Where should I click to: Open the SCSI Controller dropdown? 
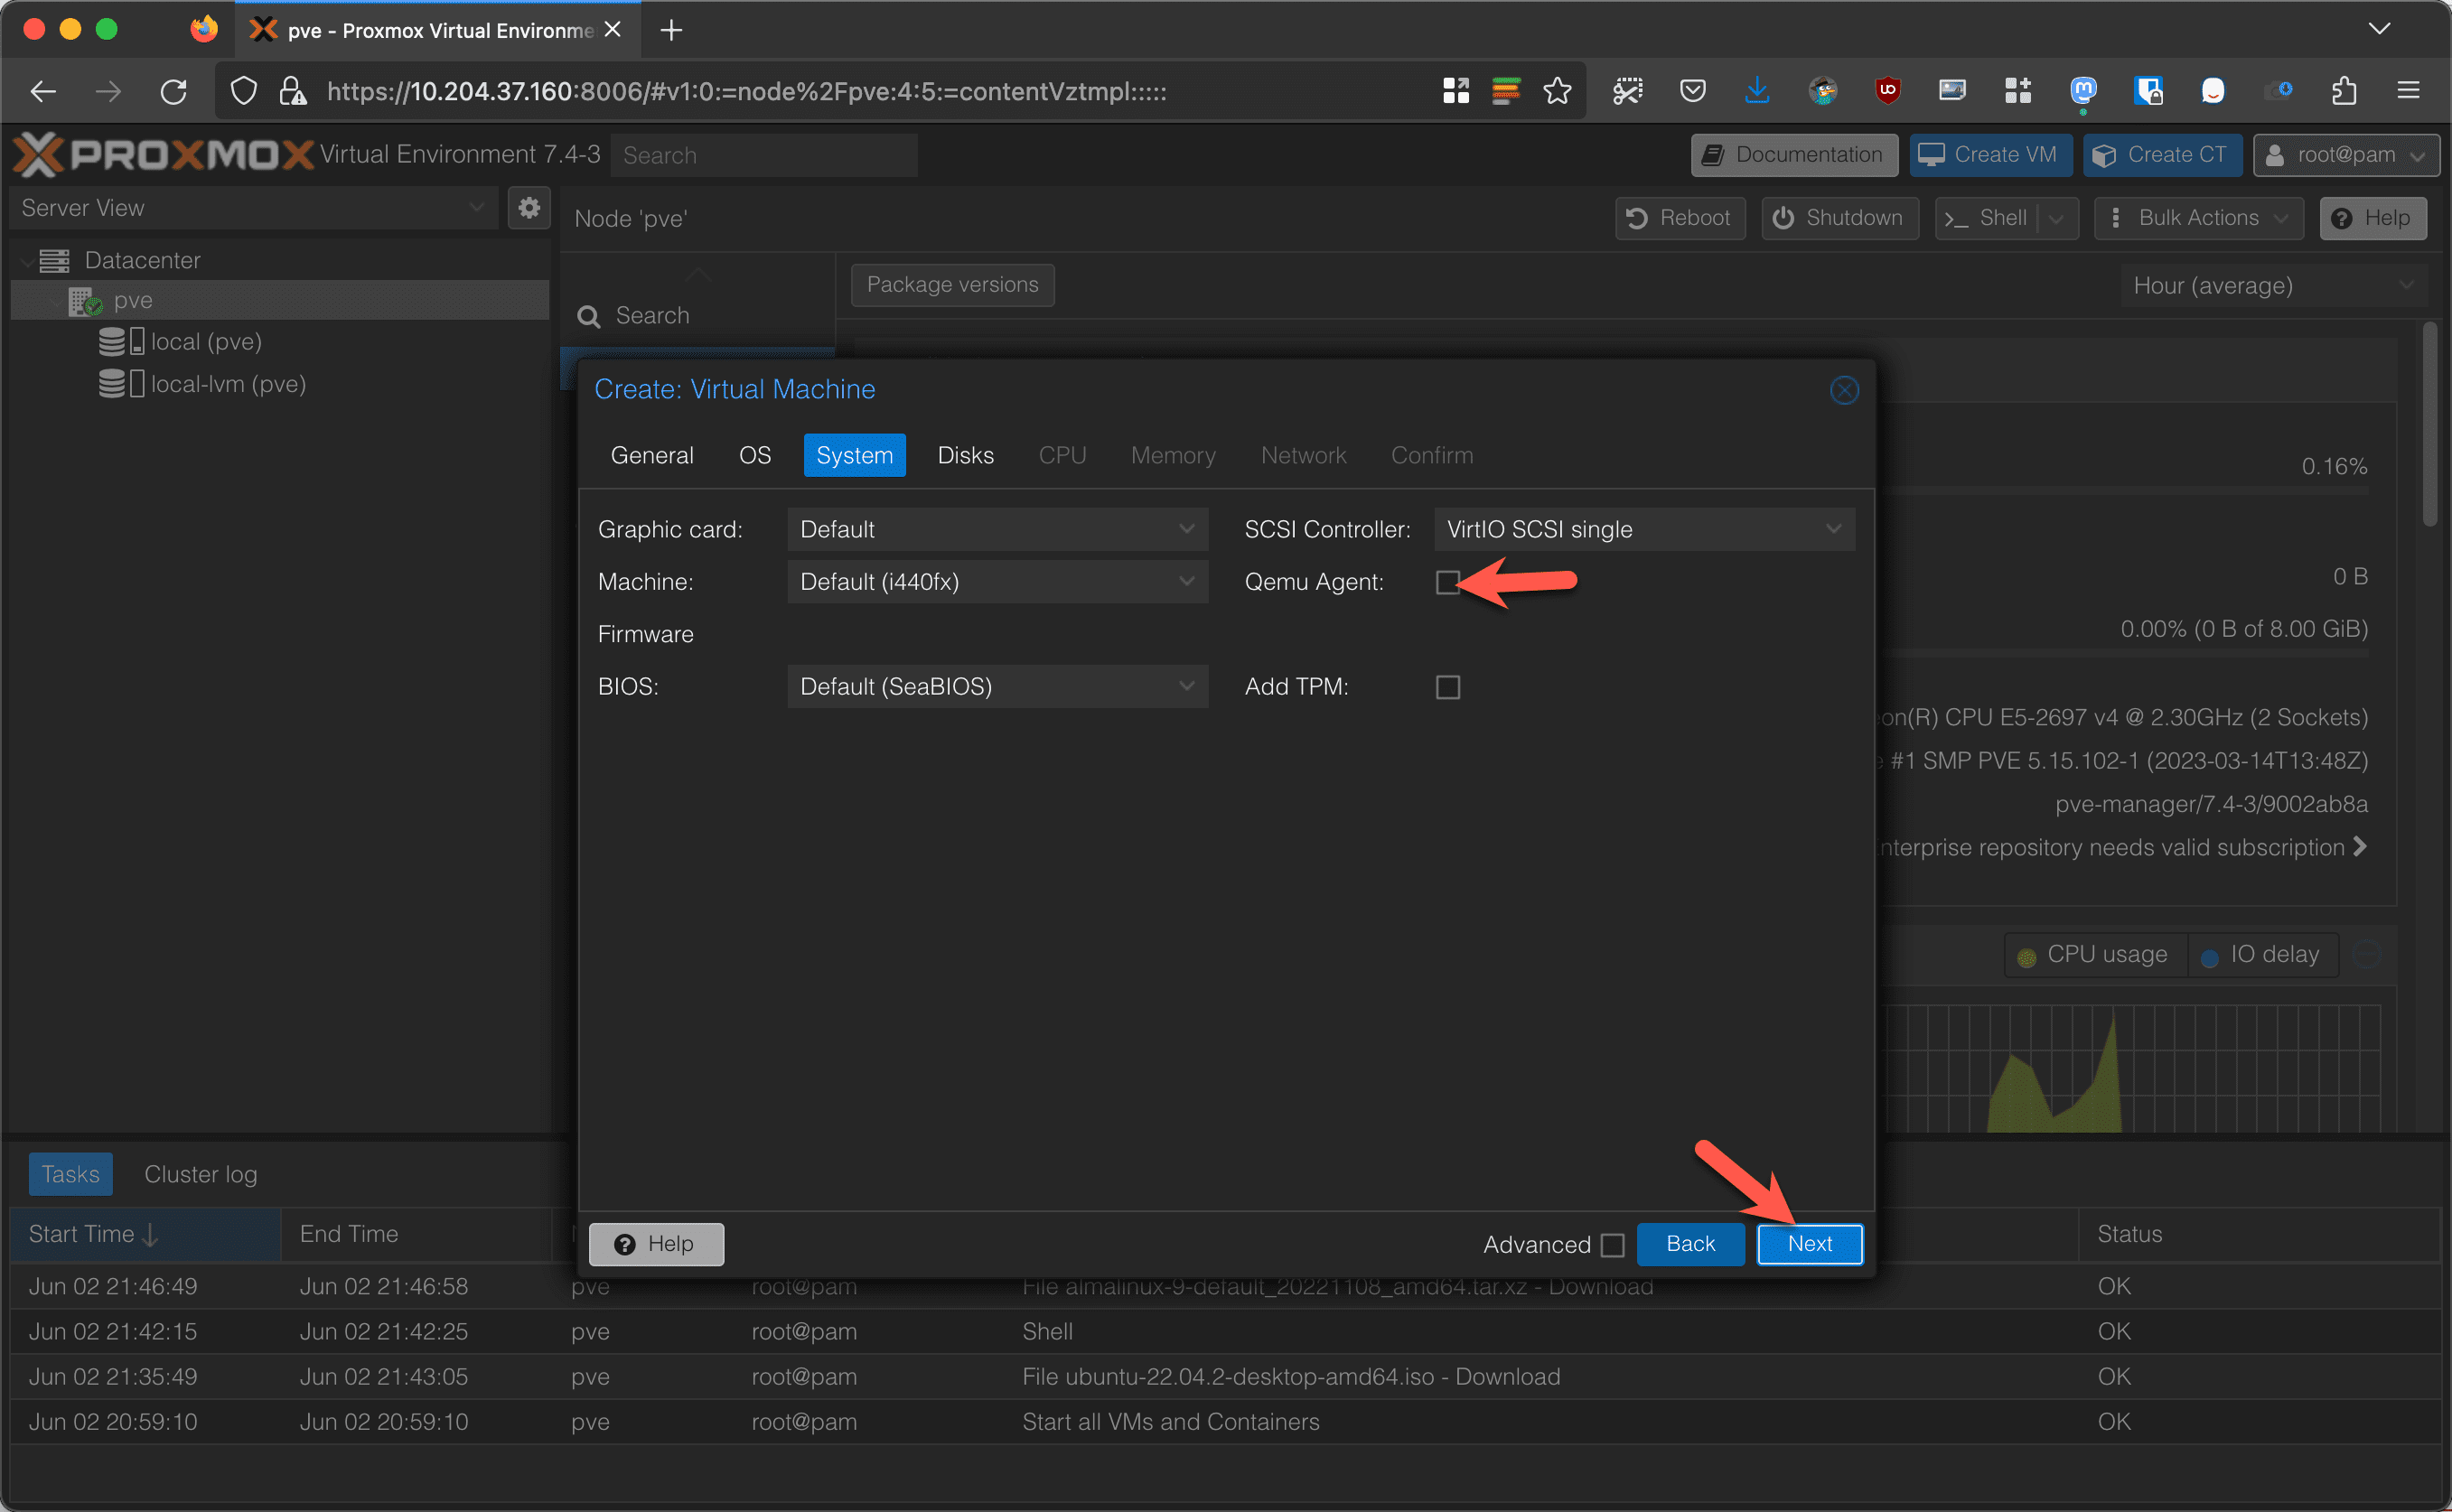[1644, 529]
